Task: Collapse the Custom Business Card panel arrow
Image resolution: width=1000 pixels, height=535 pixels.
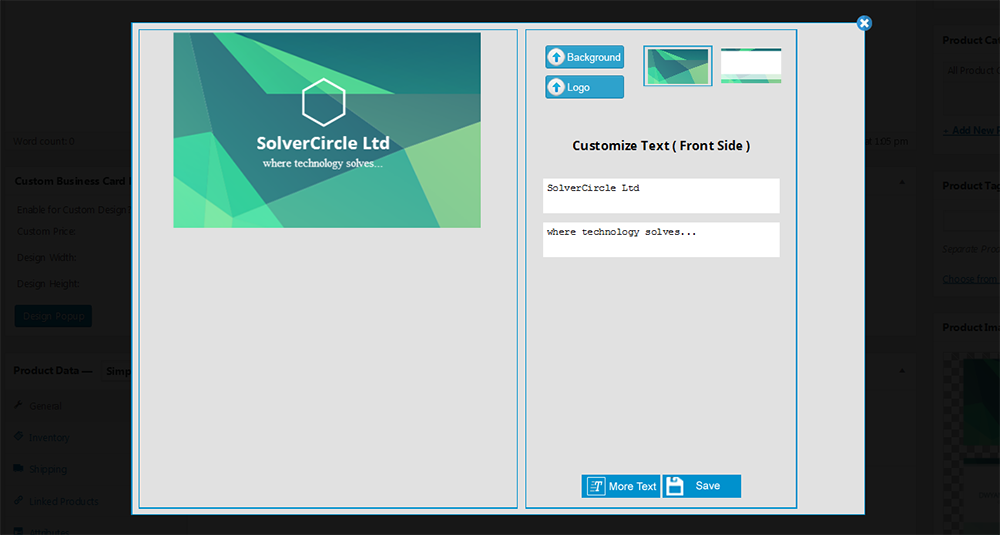Action: tap(902, 182)
